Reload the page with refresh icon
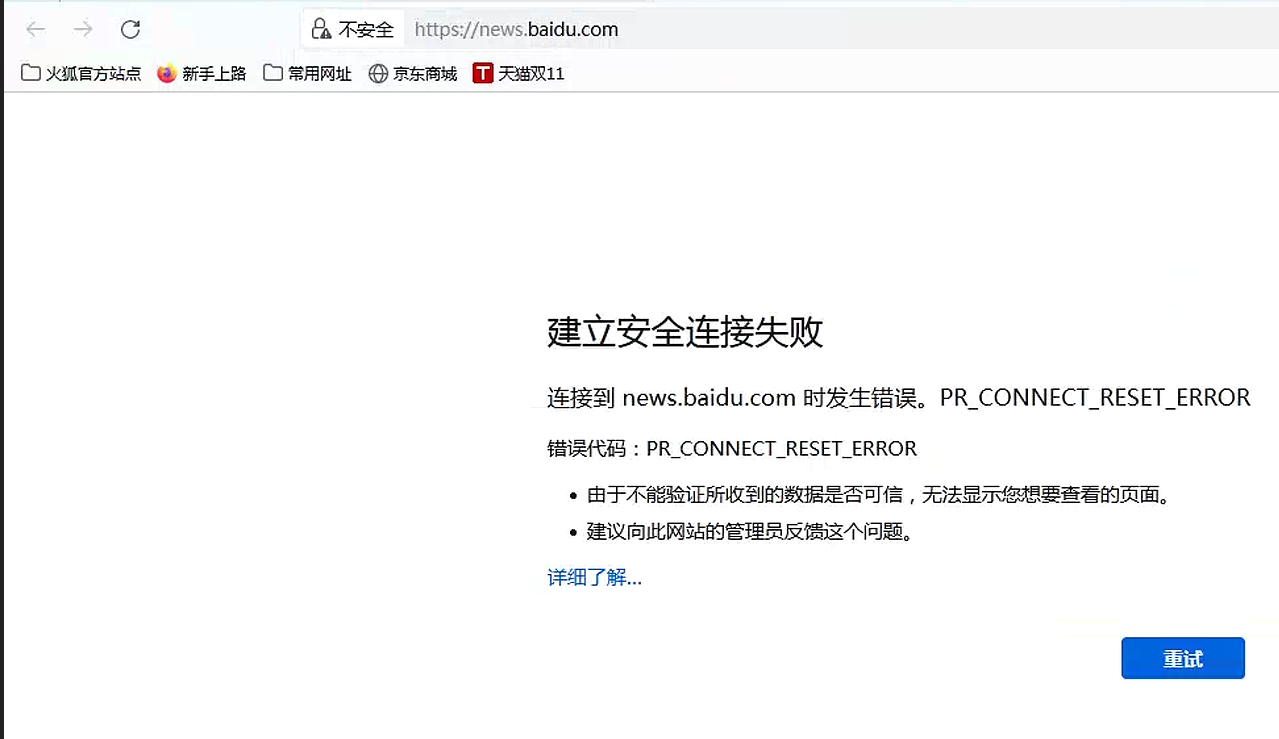The height and width of the screenshot is (739, 1279). (x=130, y=29)
